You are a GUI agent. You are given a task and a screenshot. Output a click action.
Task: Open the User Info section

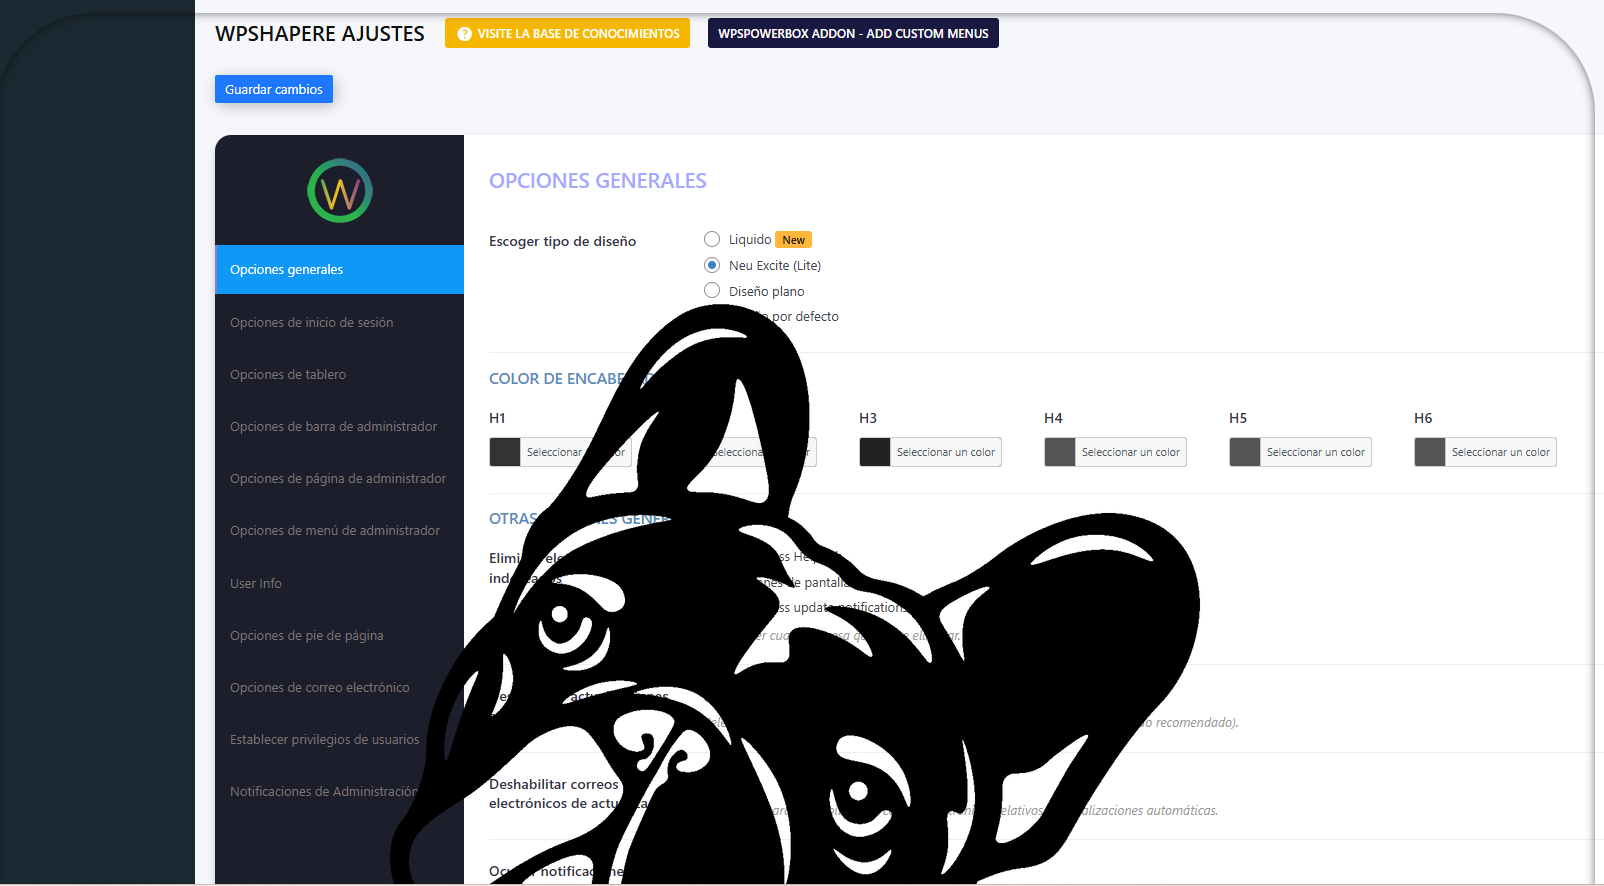pyautogui.click(x=256, y=584)
